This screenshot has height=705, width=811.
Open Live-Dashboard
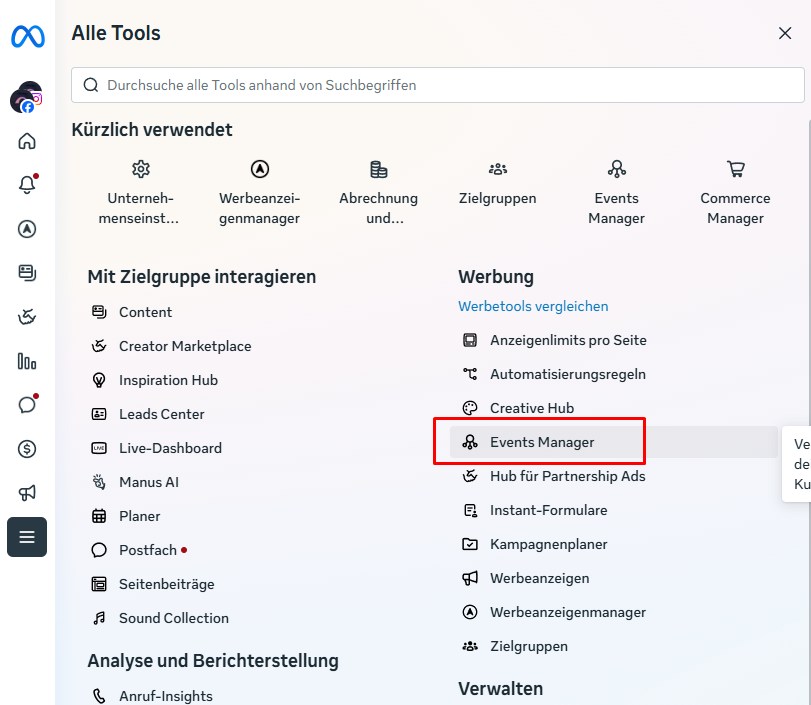pyautogui.click(x=157, y=448)
